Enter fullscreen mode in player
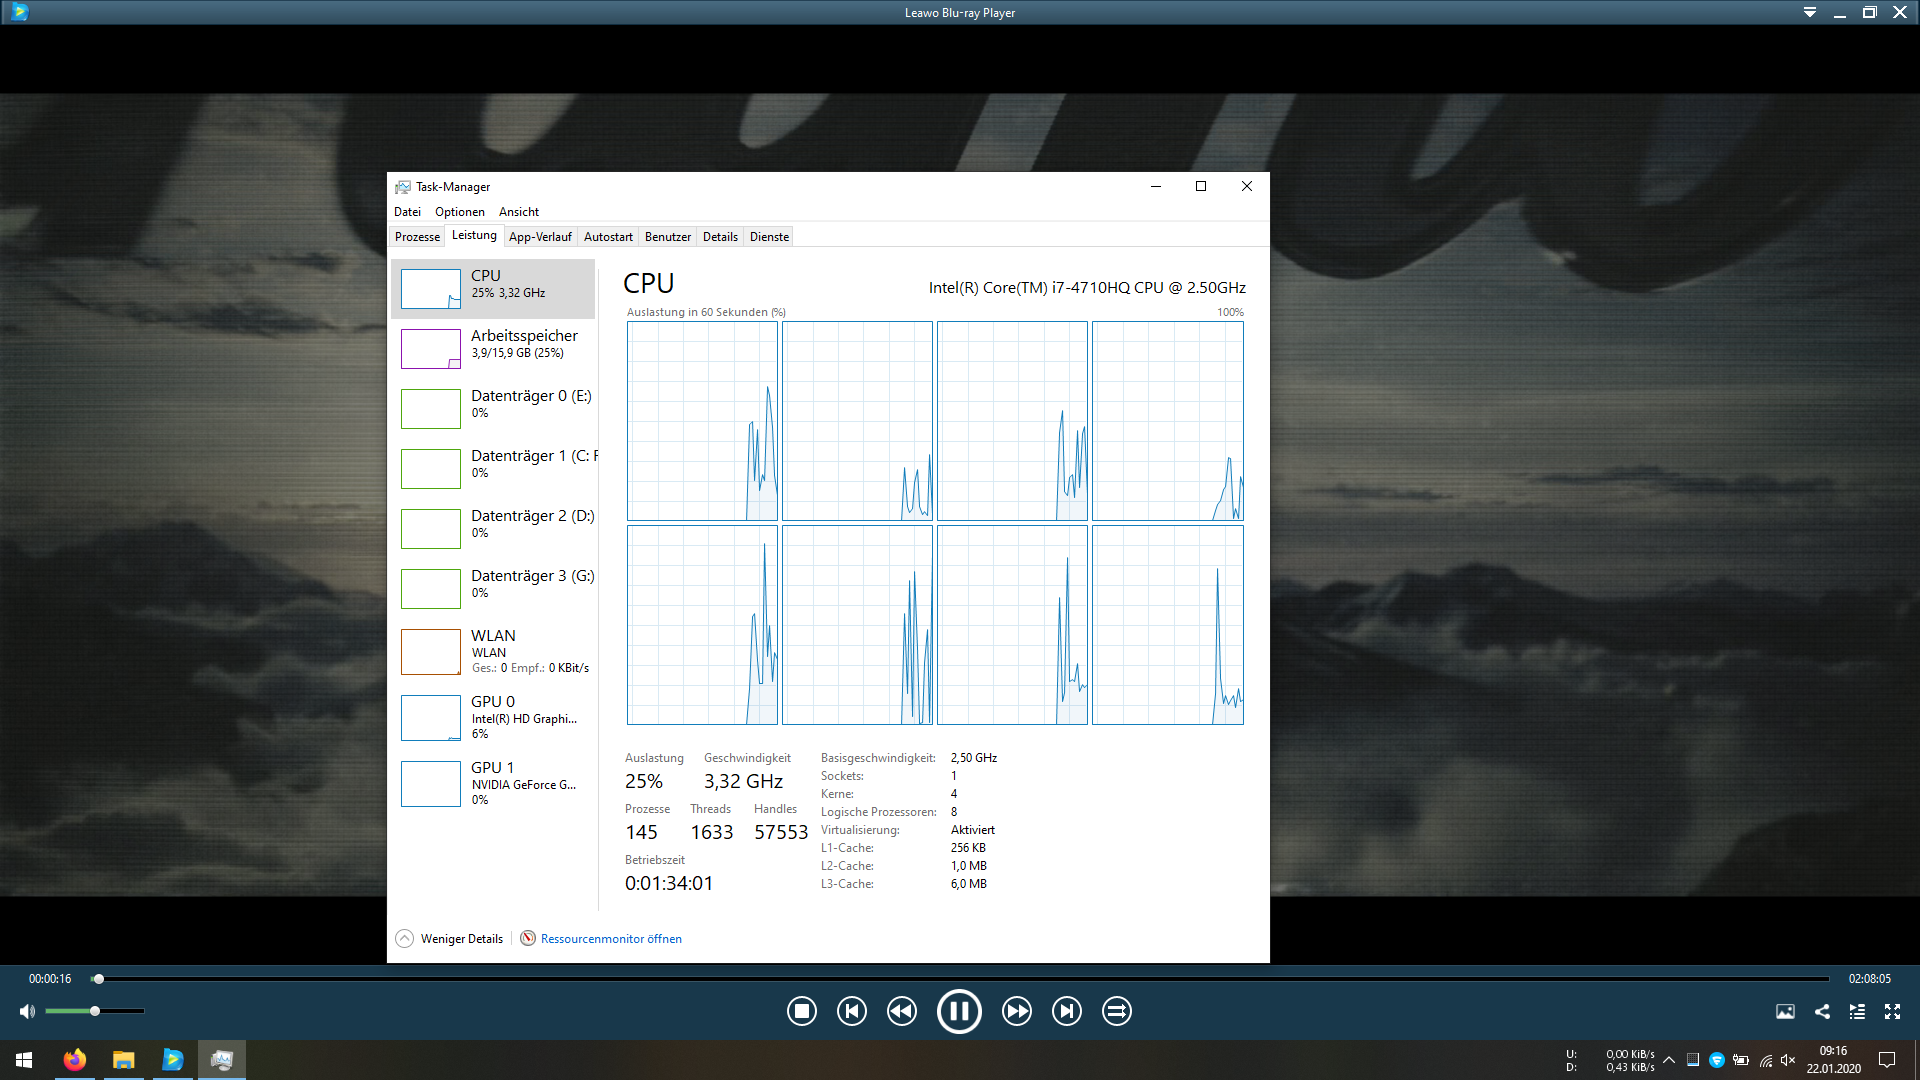Image resolution: width=1920 pixels, height=1080 pixels. click(1892, 1011)
